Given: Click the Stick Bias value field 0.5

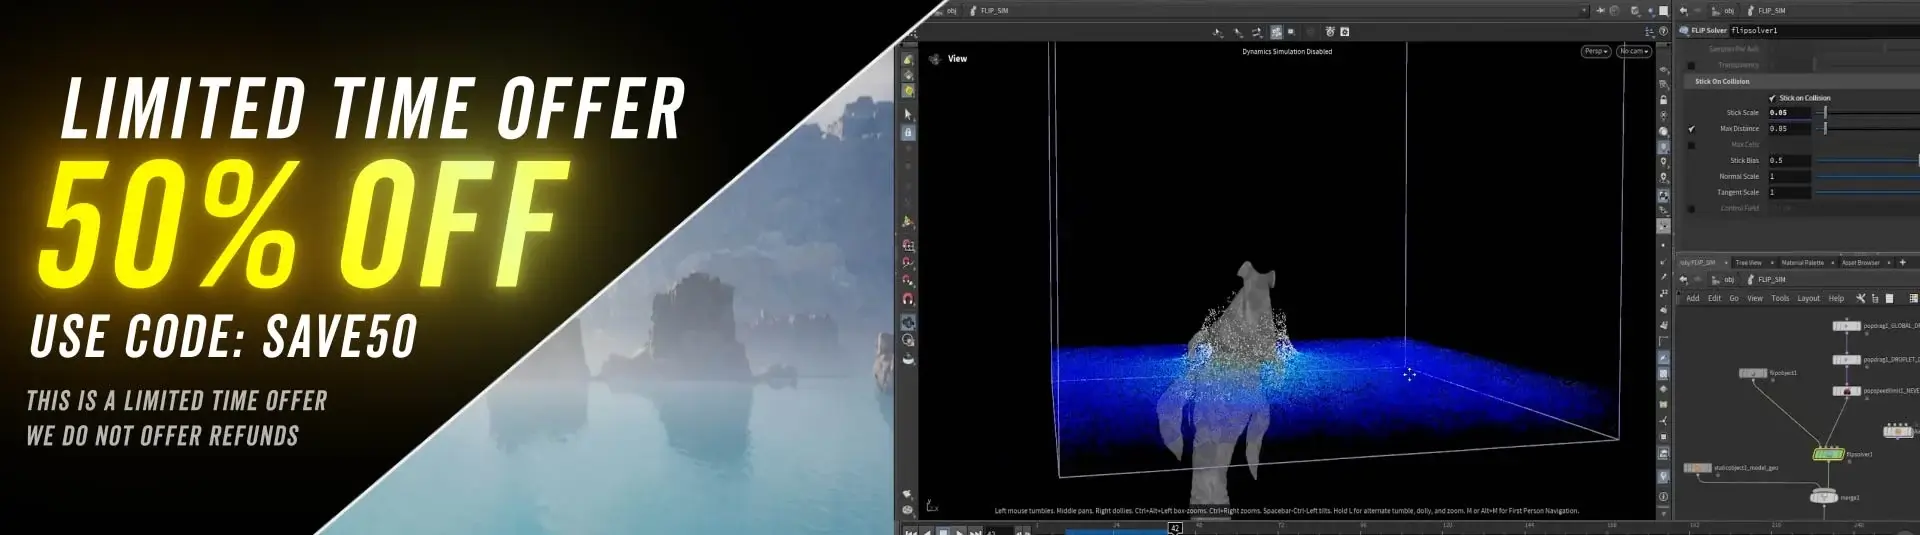Looking at the screenshot, I should coord(1789,161).
